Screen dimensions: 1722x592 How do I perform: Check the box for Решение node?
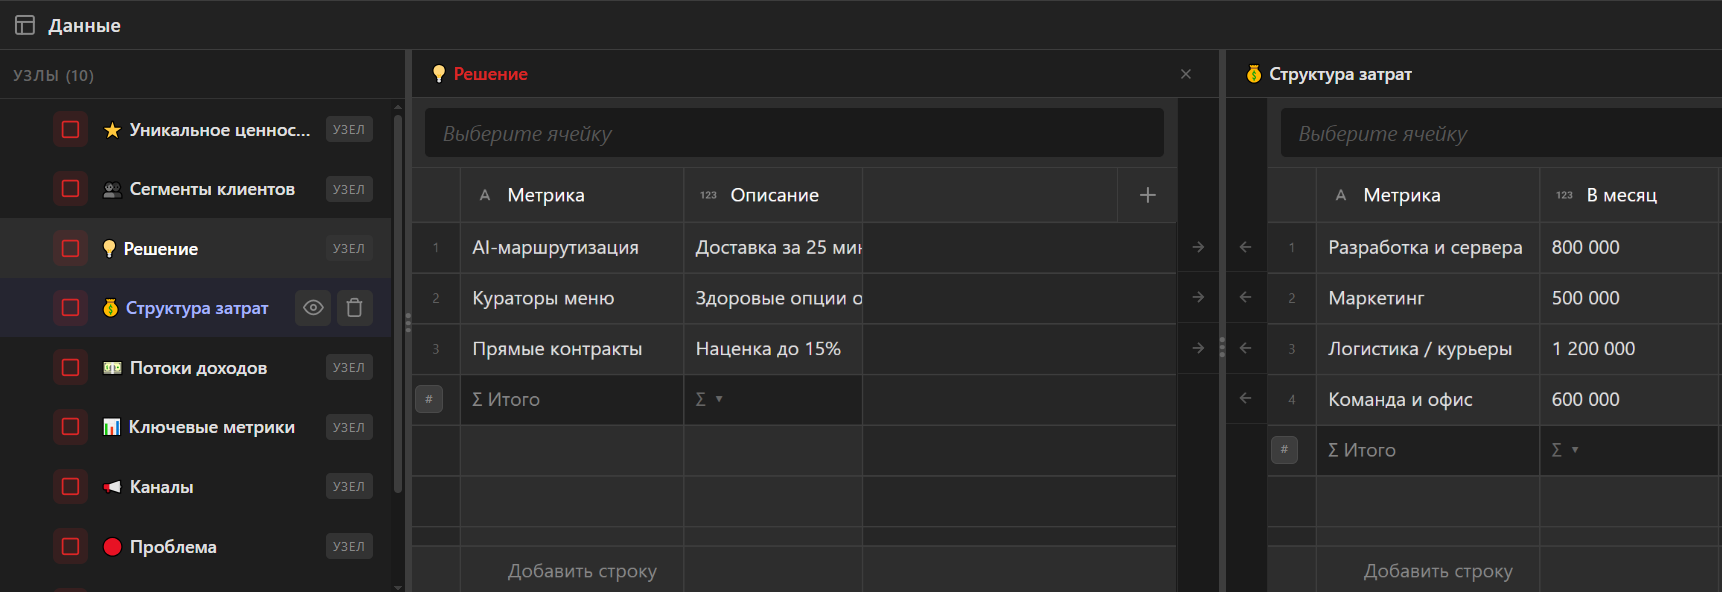point(70,248)
